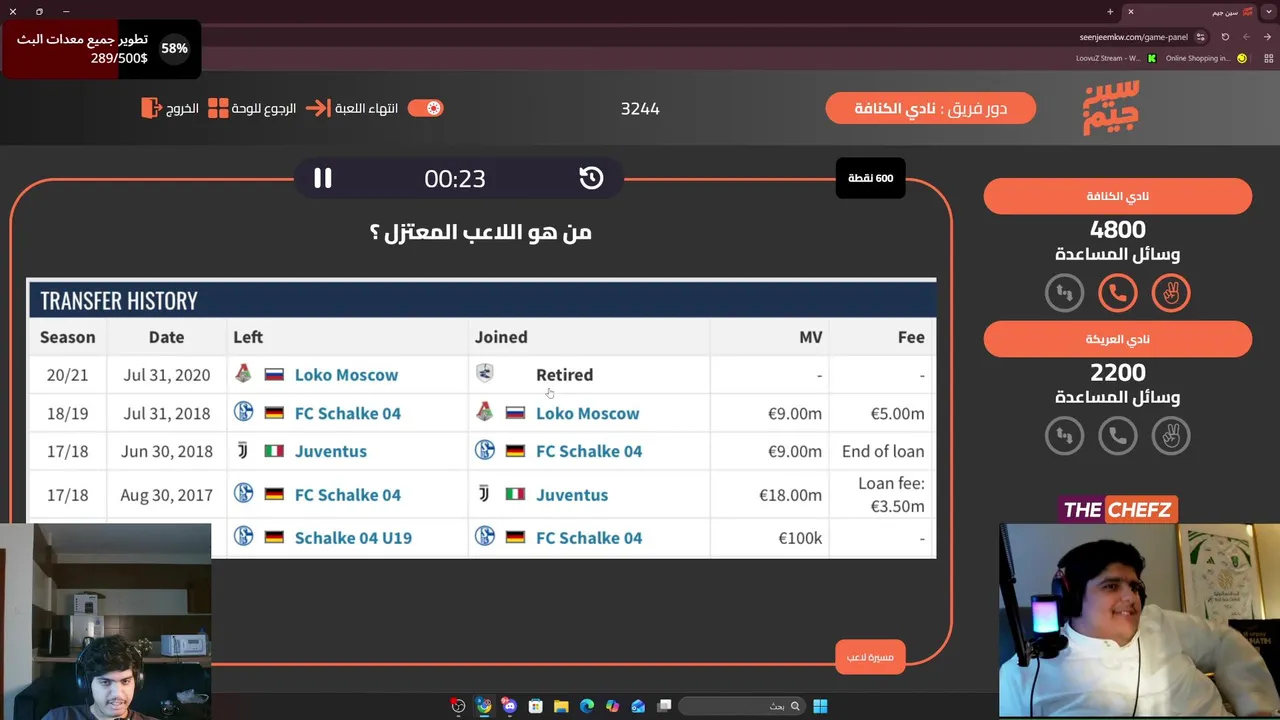Viewport: 1280px width, 720px height.
Task: Click Schalke 04 U19 in the Left column
Action: [x=353, y=538]
